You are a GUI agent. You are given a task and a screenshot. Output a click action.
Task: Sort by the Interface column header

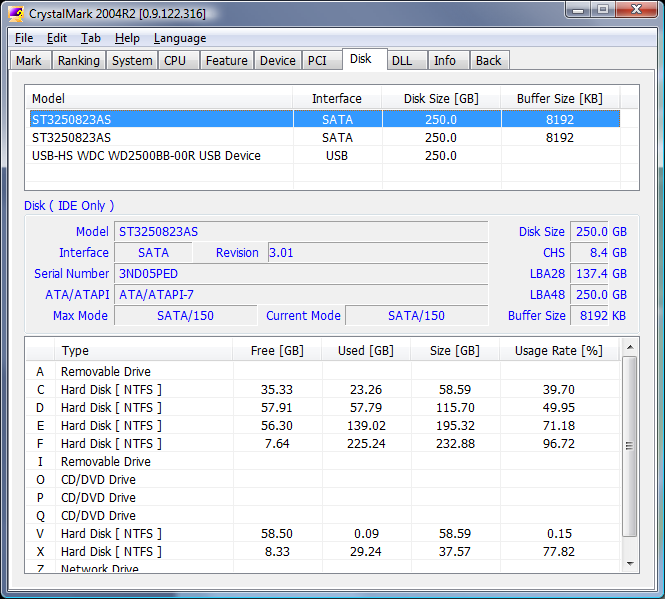337,98
